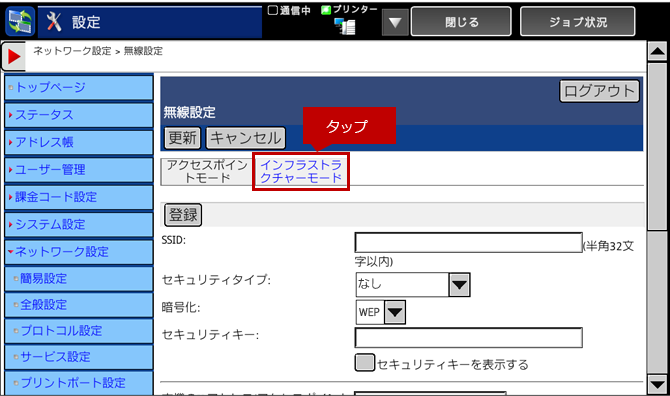Switch to アクセスポイントモード tab
This screenshot has width=670, height=396.
[x=207, y=171]
